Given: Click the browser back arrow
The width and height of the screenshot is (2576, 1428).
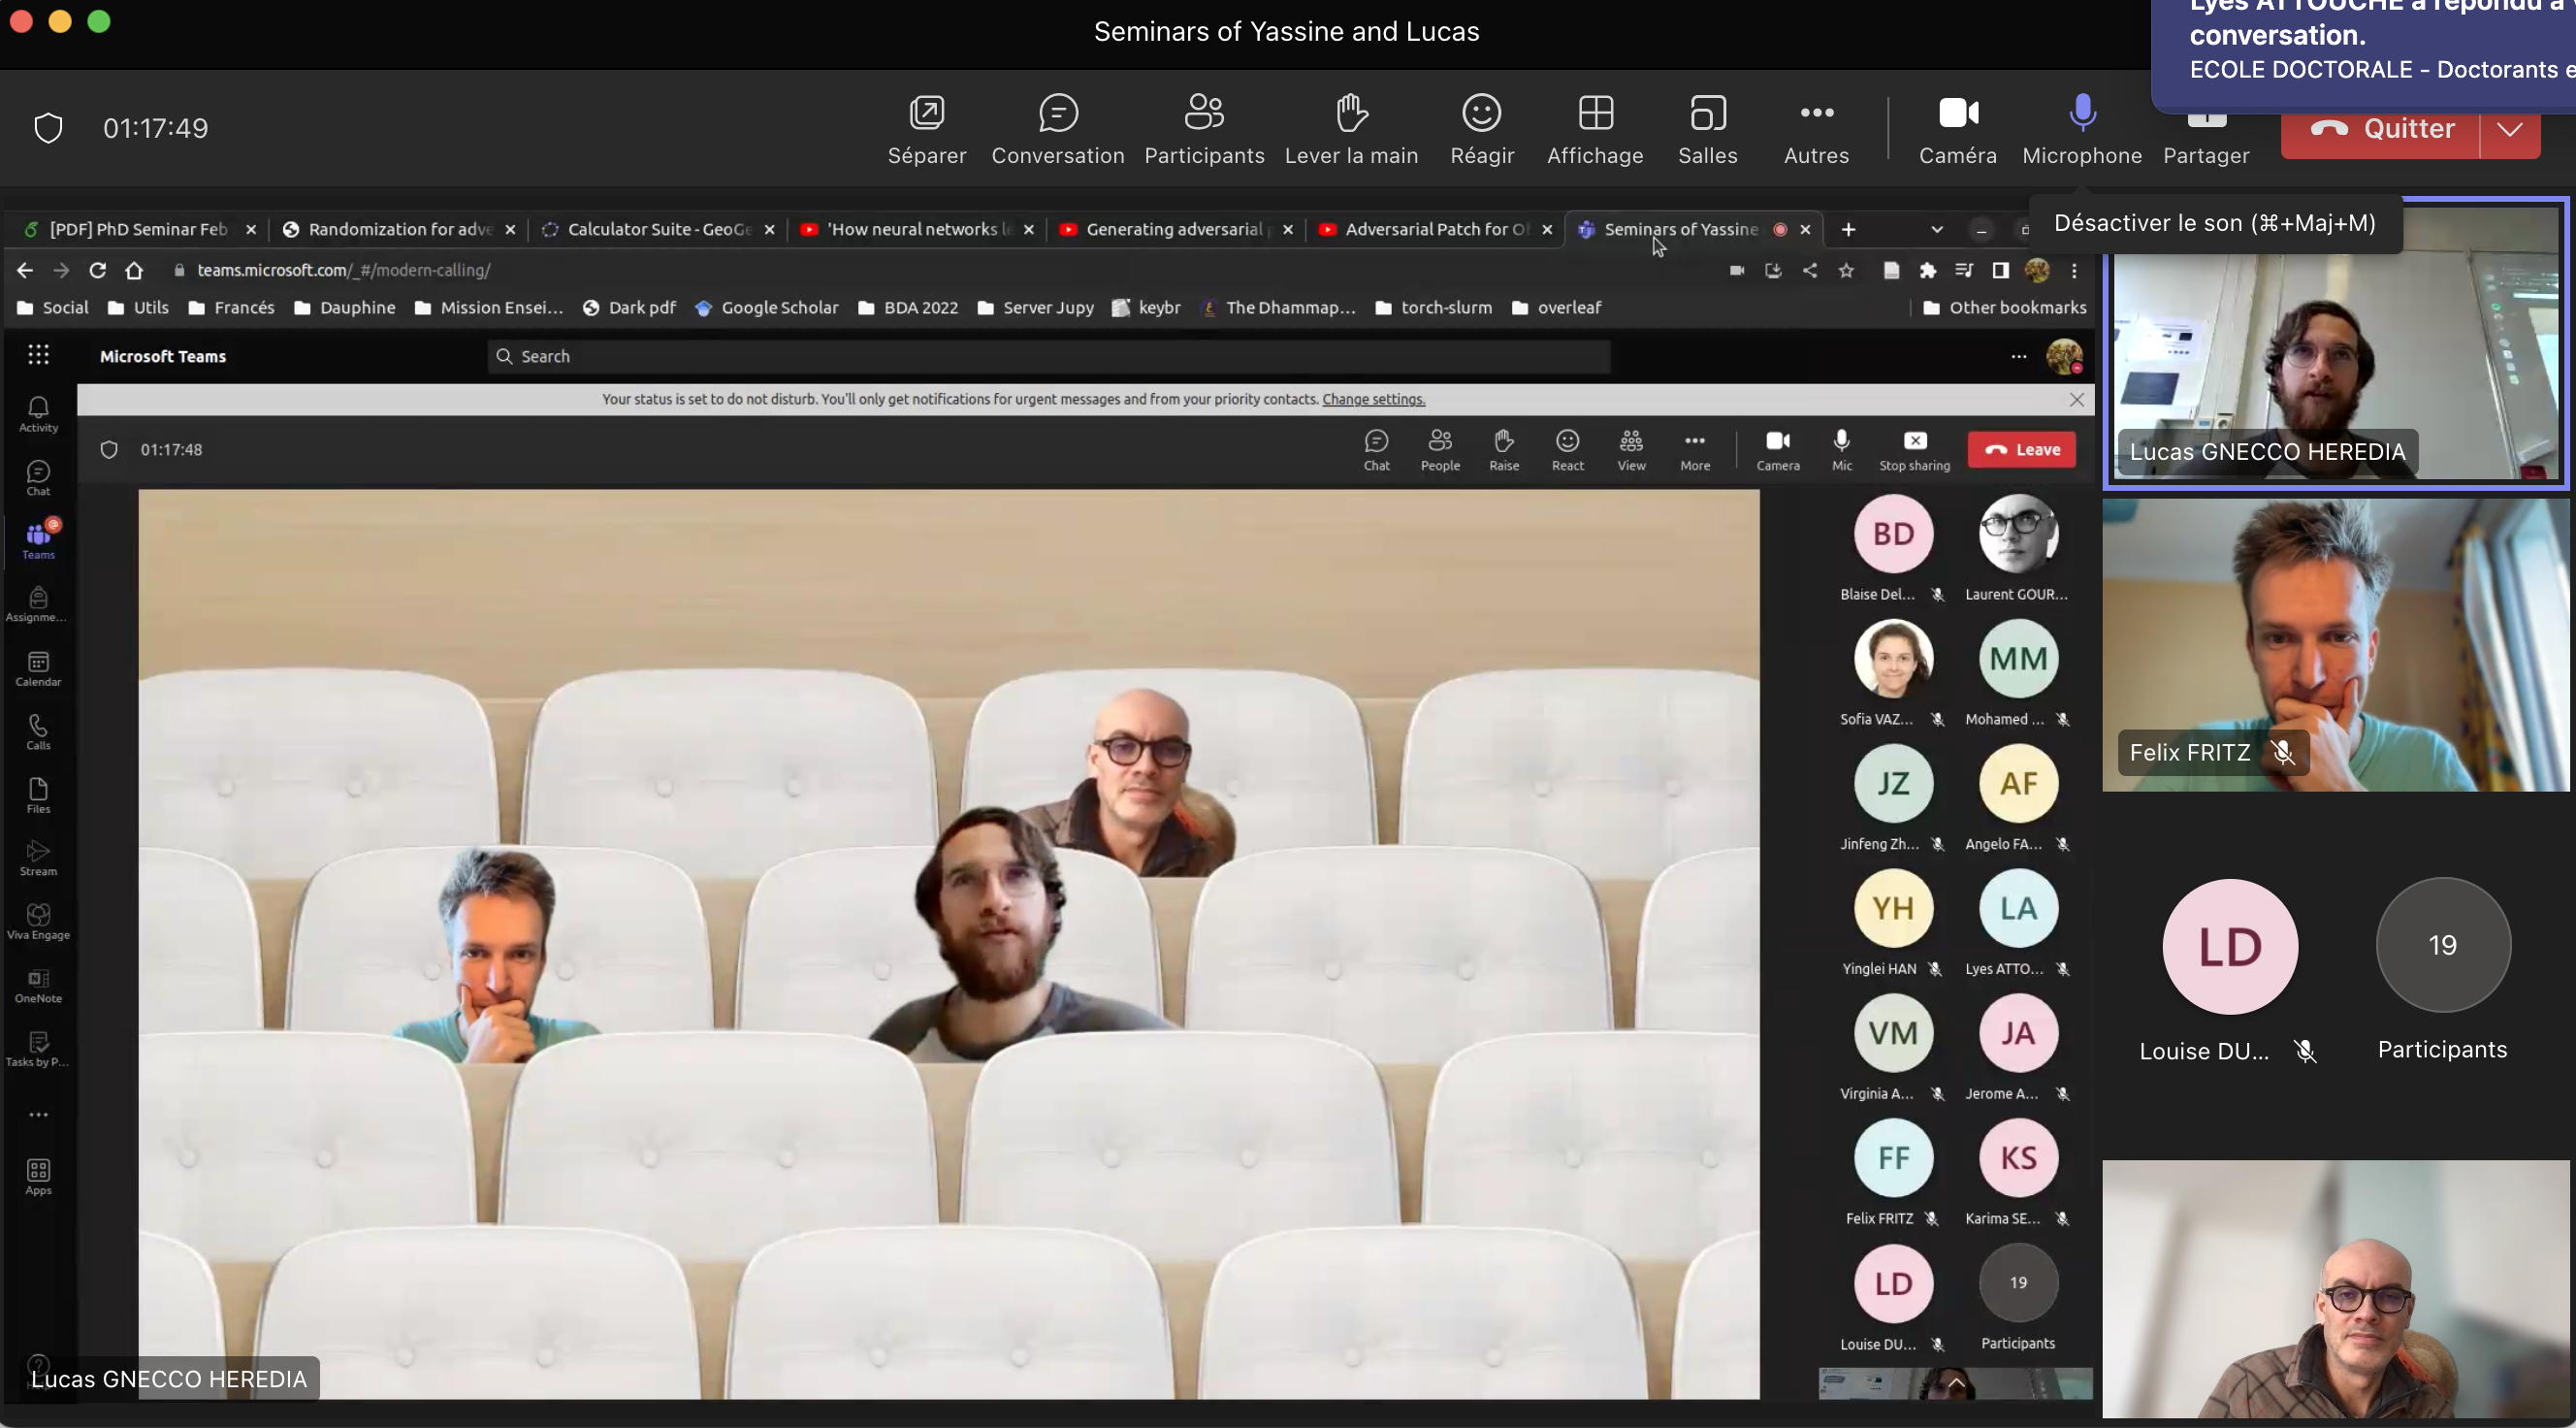Looking at the screenshot, I should (x=25, y=270).
